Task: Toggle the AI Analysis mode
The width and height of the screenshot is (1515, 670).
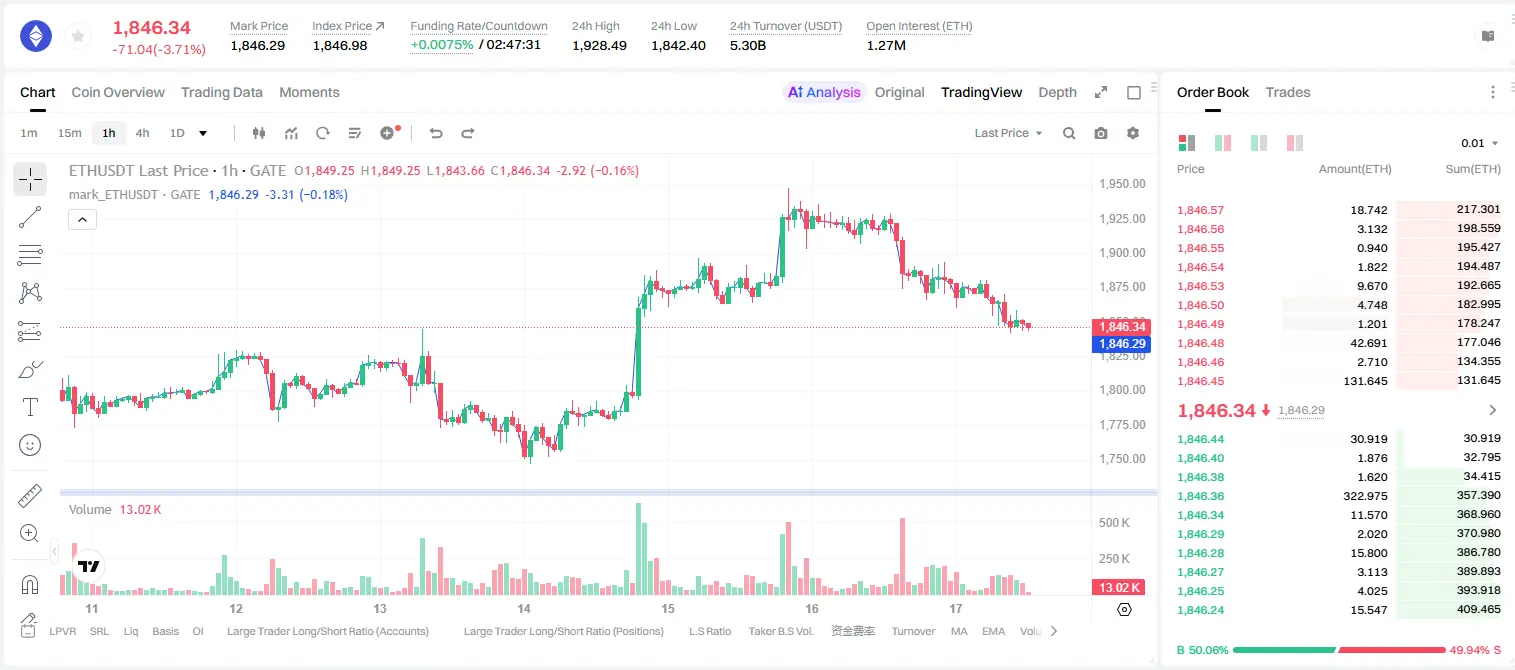Action: click(823, 92)
